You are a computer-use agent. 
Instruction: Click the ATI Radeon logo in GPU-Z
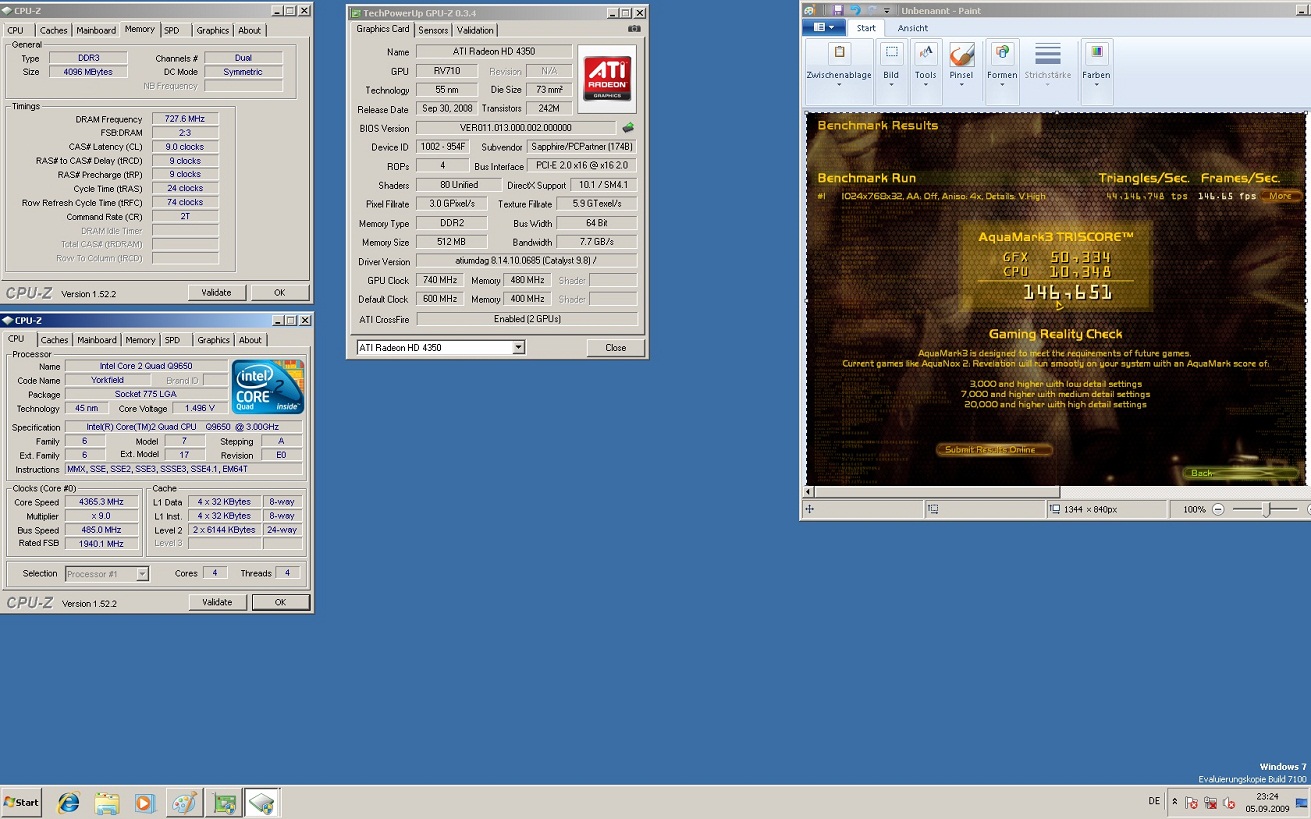pyautogui.click(x=607, y=79)
